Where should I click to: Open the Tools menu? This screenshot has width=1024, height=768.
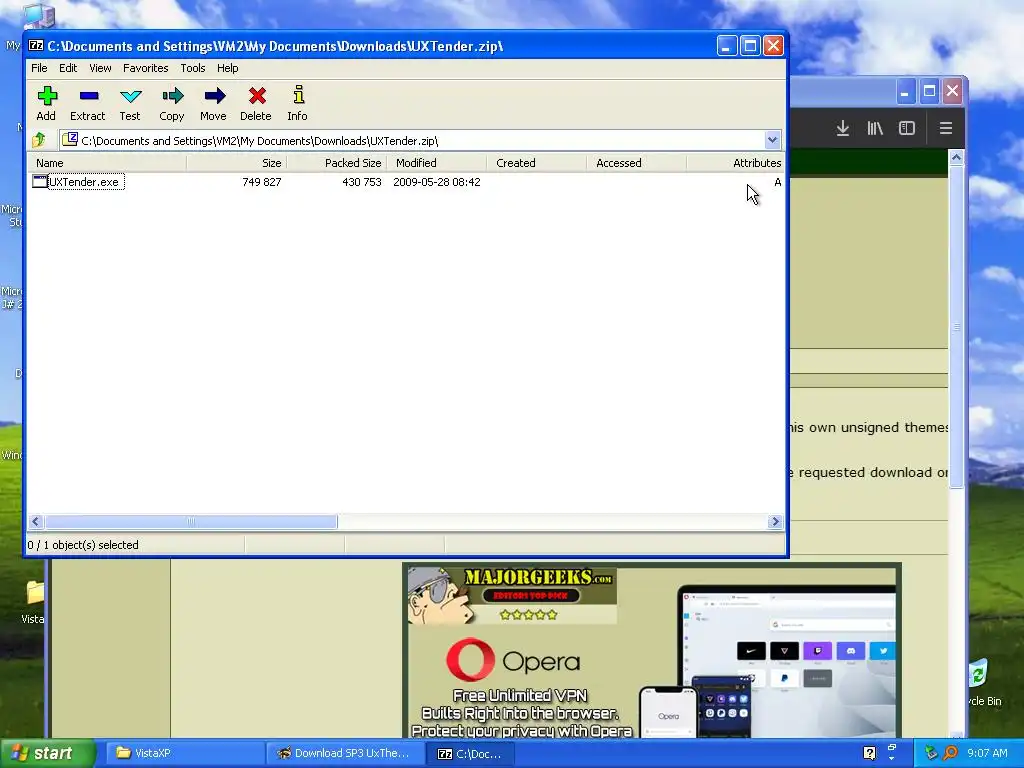[193, 68]
